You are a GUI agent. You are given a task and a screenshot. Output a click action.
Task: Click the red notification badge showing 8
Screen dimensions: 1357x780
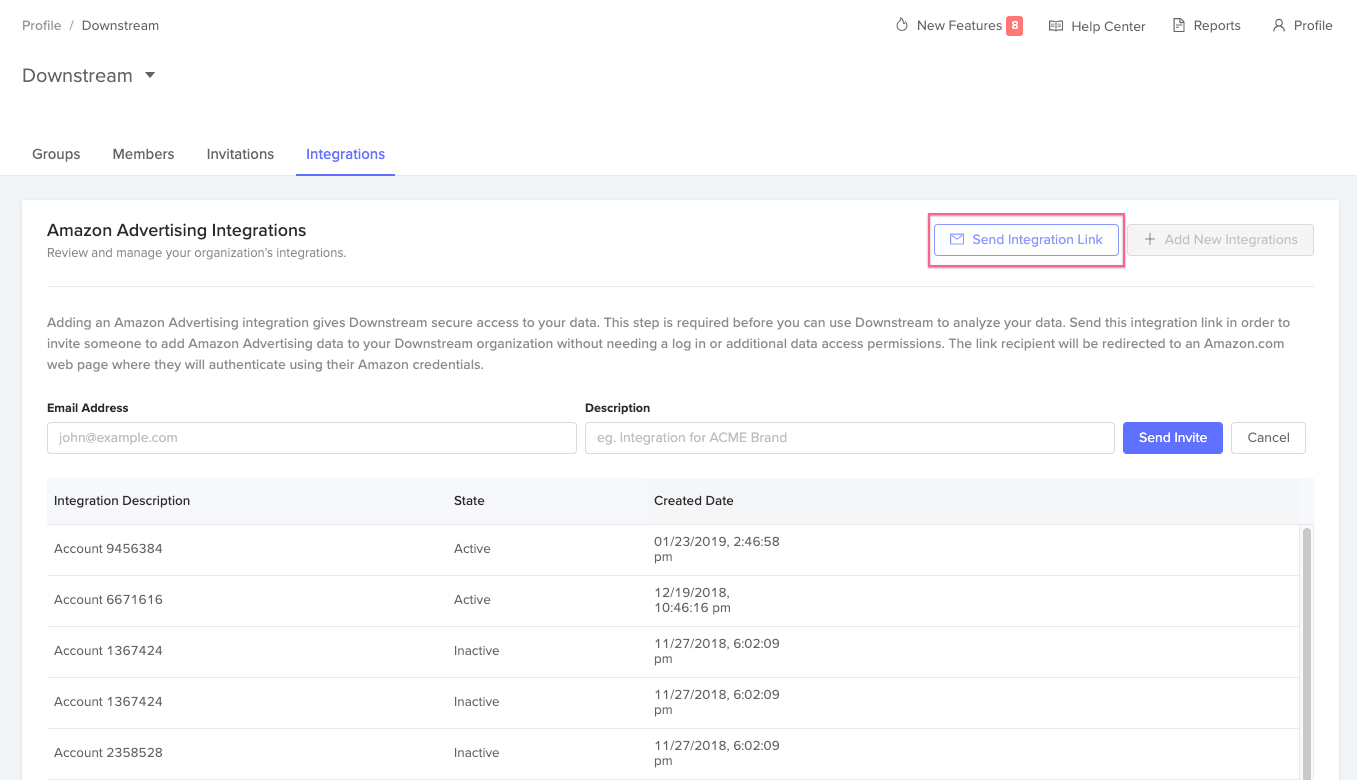pyautogui.click(x=1014, y=25)
